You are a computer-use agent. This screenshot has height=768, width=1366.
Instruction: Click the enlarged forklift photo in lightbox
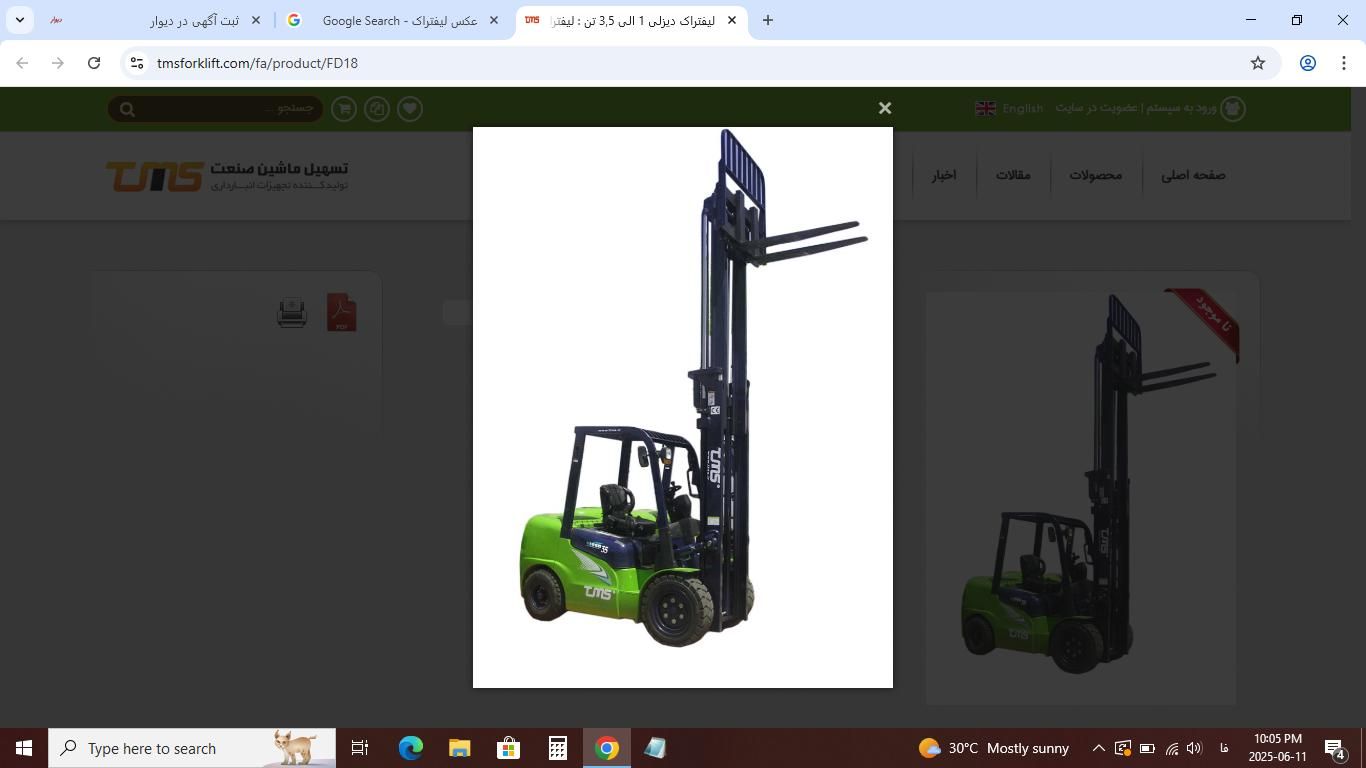click(x=683, y=407)
